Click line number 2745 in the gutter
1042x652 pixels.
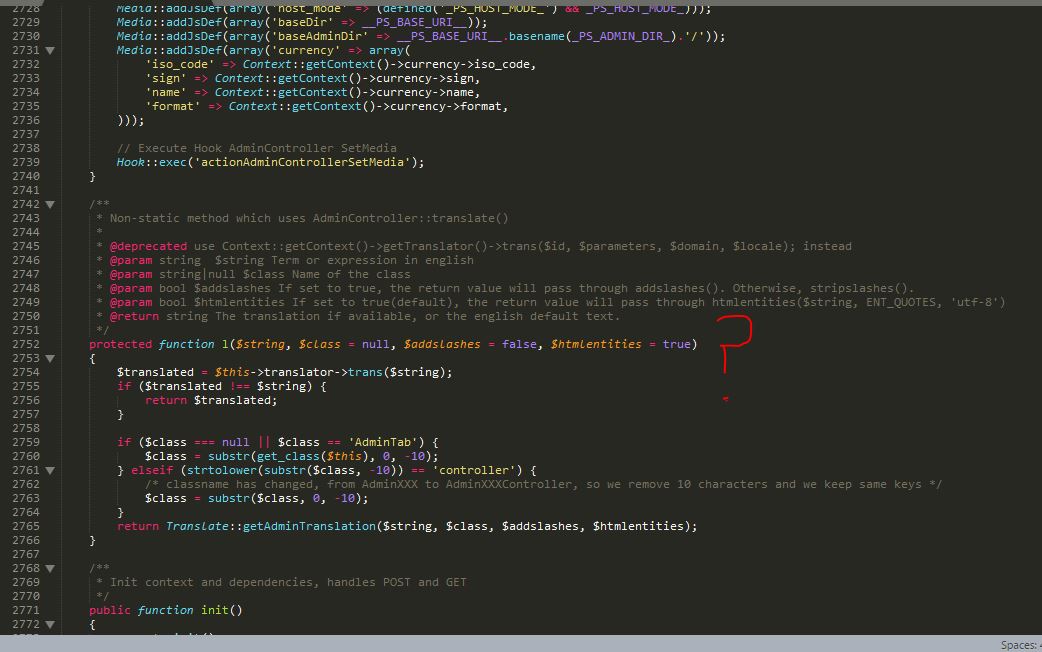click(26, 247)
